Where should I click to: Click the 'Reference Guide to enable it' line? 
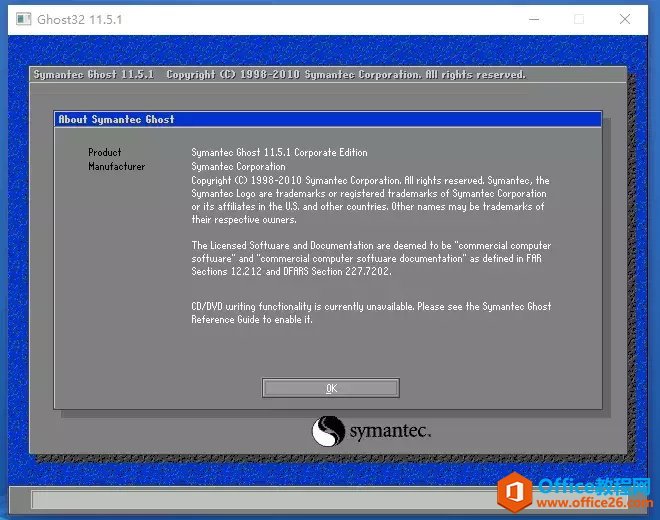pos(252,320)
